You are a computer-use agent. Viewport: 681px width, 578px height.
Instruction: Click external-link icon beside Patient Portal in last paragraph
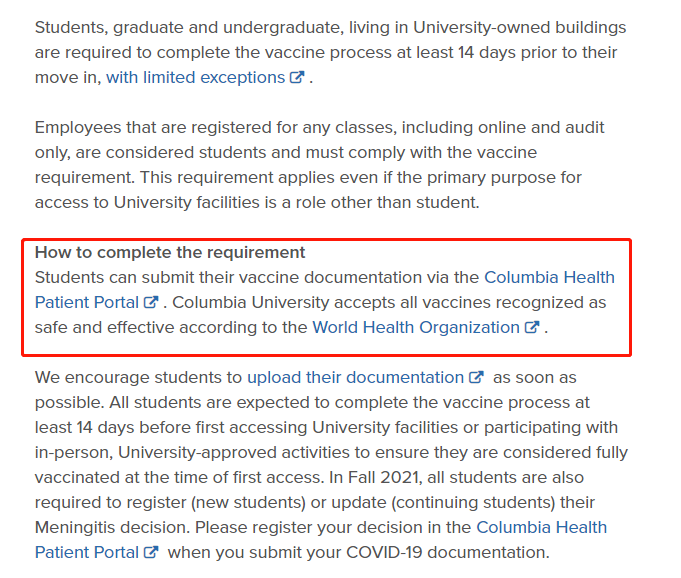[151, 552]
